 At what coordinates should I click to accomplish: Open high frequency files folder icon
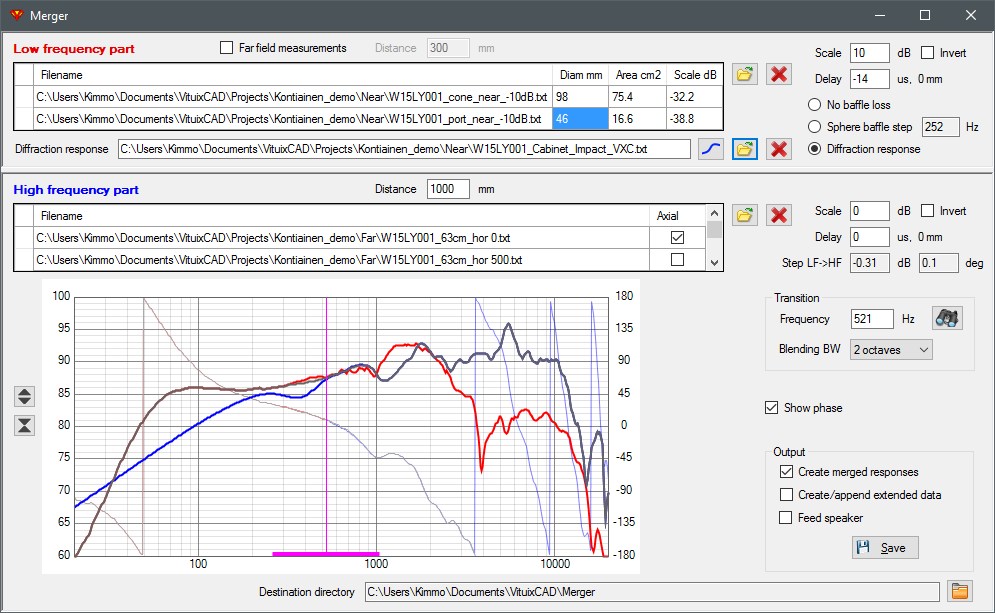(744, 215)
